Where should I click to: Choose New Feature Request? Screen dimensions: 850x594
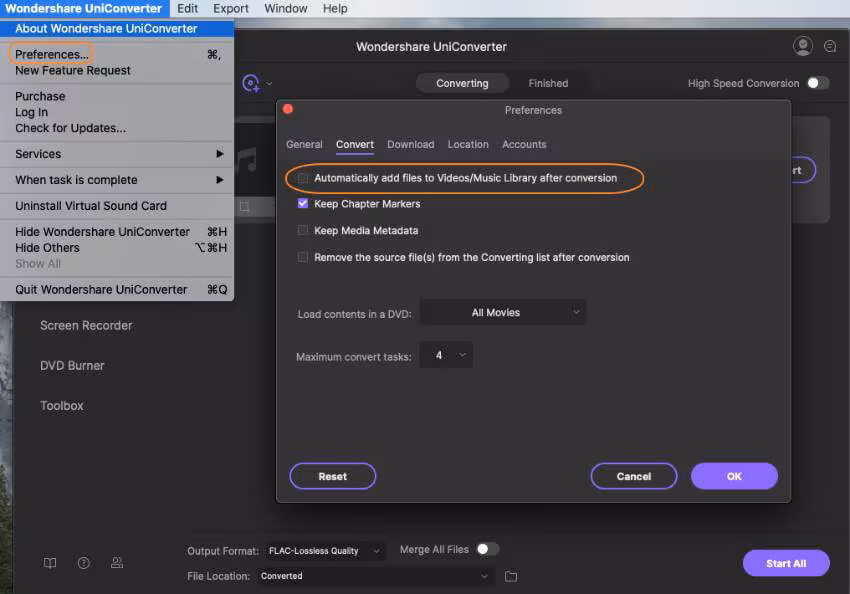[117, 70]
